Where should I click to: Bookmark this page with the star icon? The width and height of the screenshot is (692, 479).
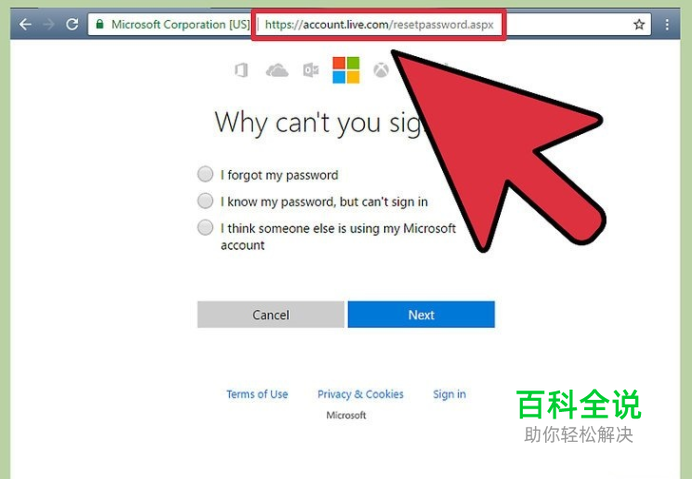(639, 24)
